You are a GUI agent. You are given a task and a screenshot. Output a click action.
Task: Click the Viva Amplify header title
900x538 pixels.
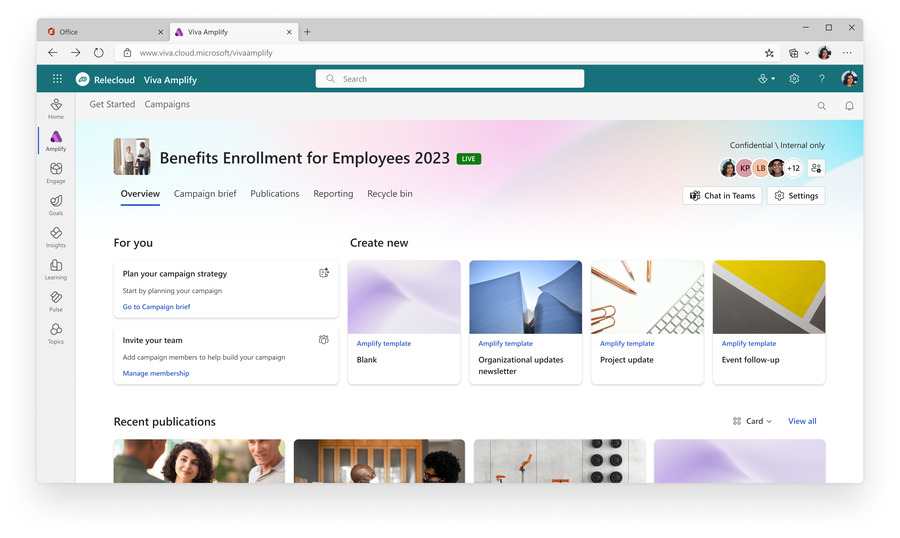[x=170, y=80]
